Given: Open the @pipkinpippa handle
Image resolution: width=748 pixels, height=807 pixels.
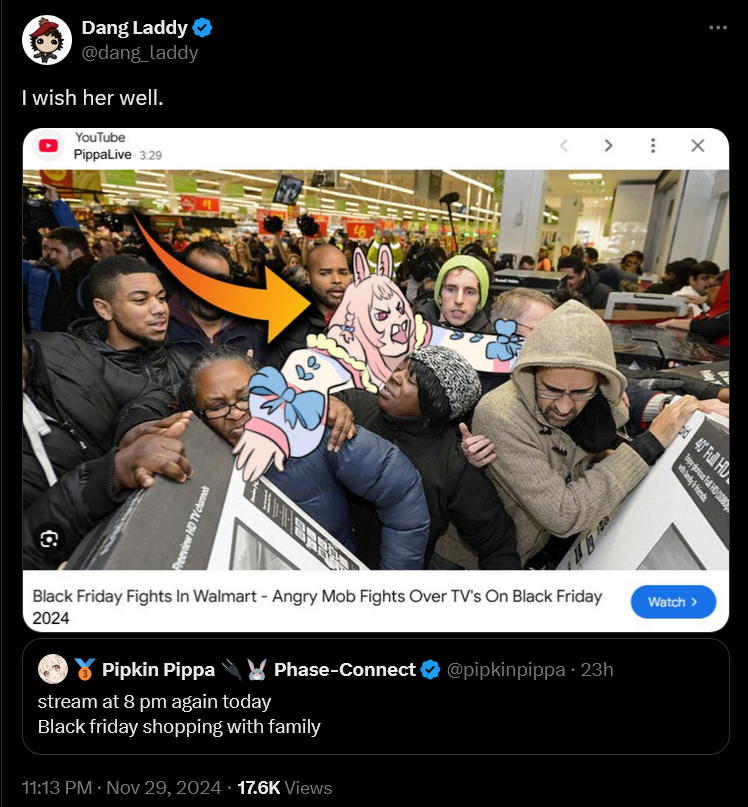Looking at the screenshot, I should point(505,670).
